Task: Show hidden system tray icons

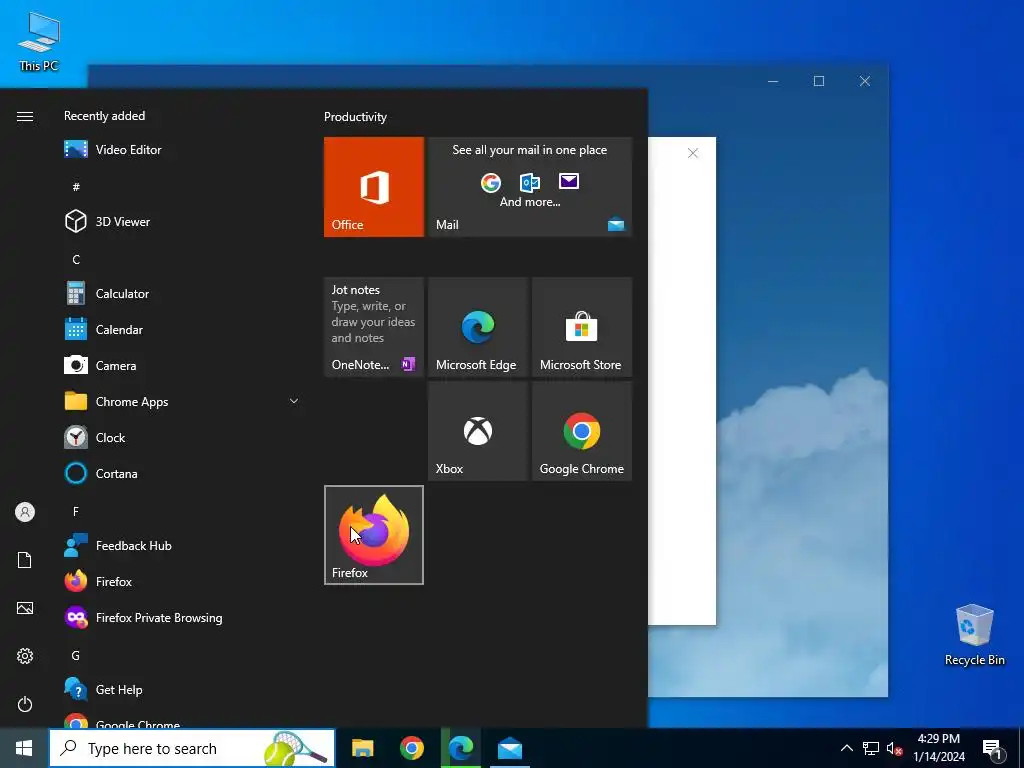Action: tap(846, 748)
